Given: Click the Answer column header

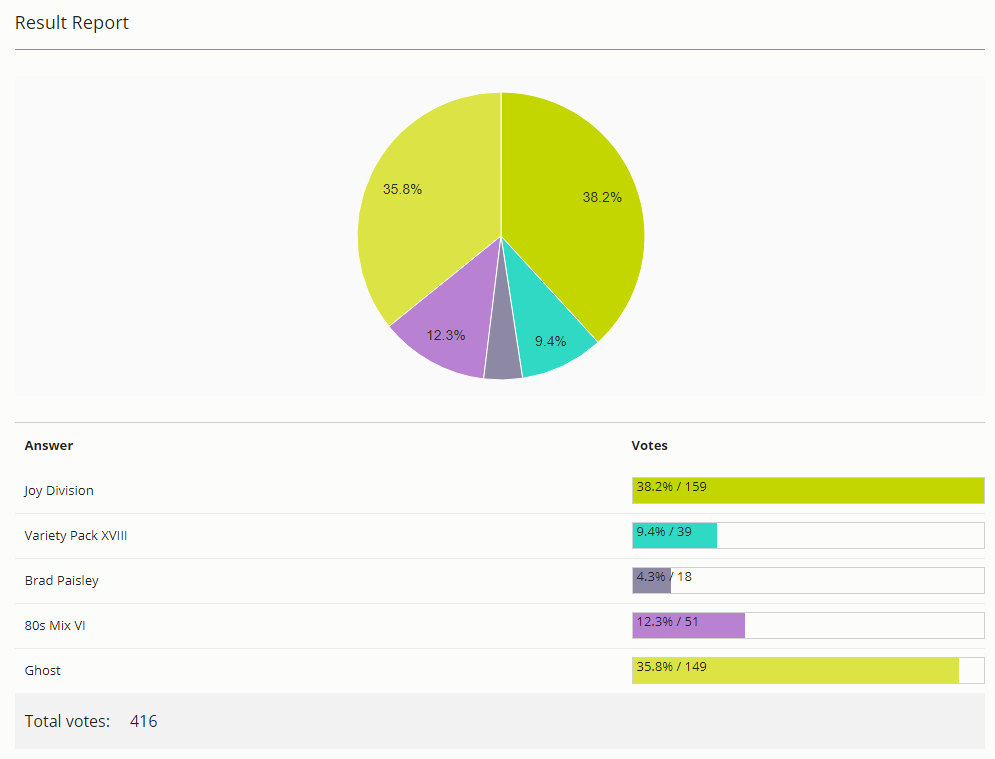Looking at the screenshot, I should click(x=49, y=446).
